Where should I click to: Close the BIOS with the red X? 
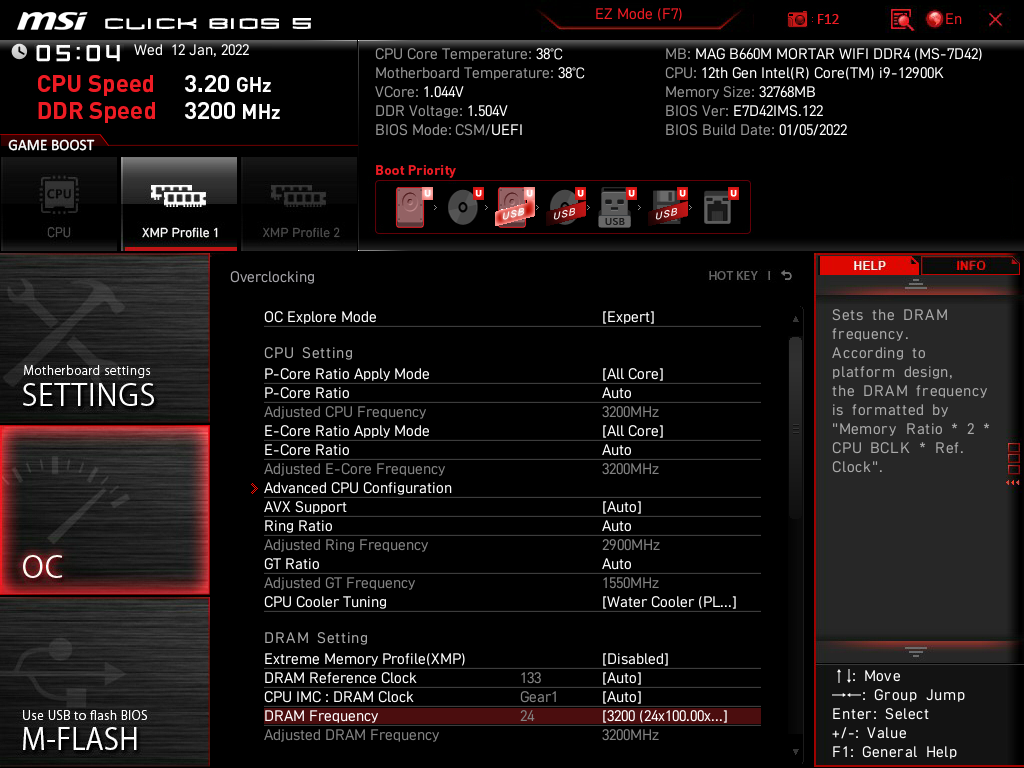coord(995,20)
